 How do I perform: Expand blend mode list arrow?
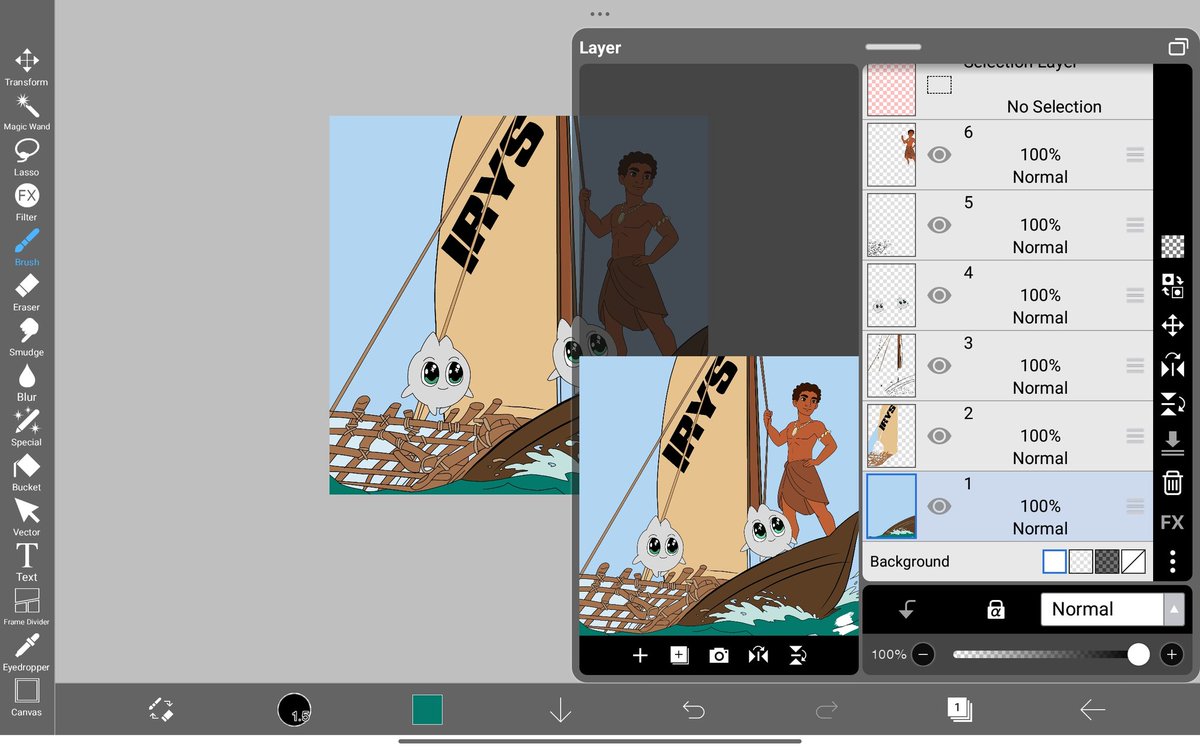1174,609
